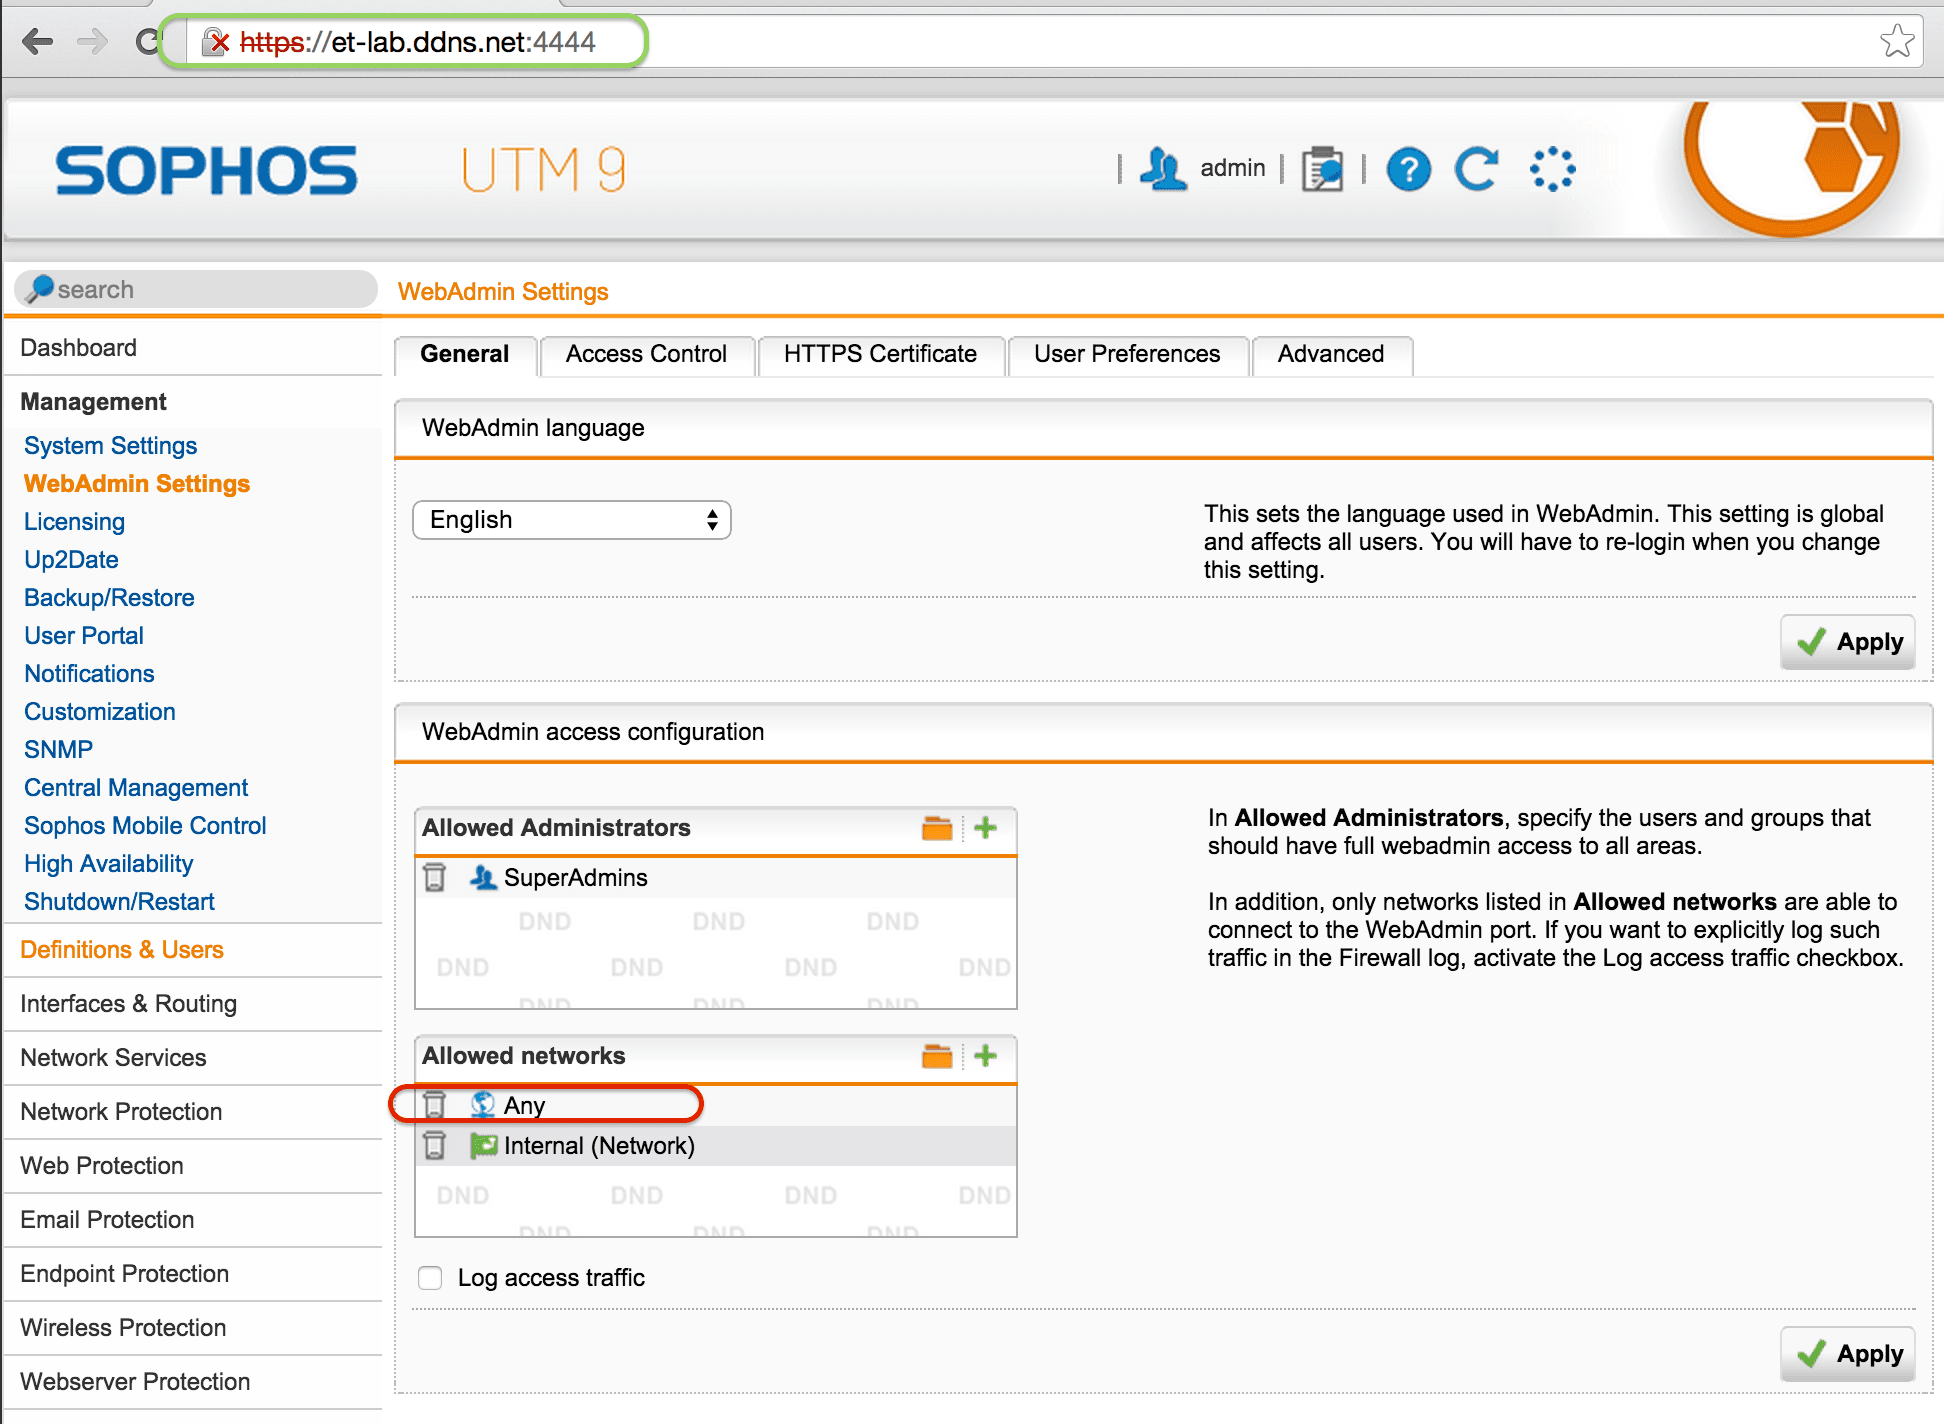Click the insecure certificate warning icon
The height and width of the screenshot is (1424, 1944).
216,42
